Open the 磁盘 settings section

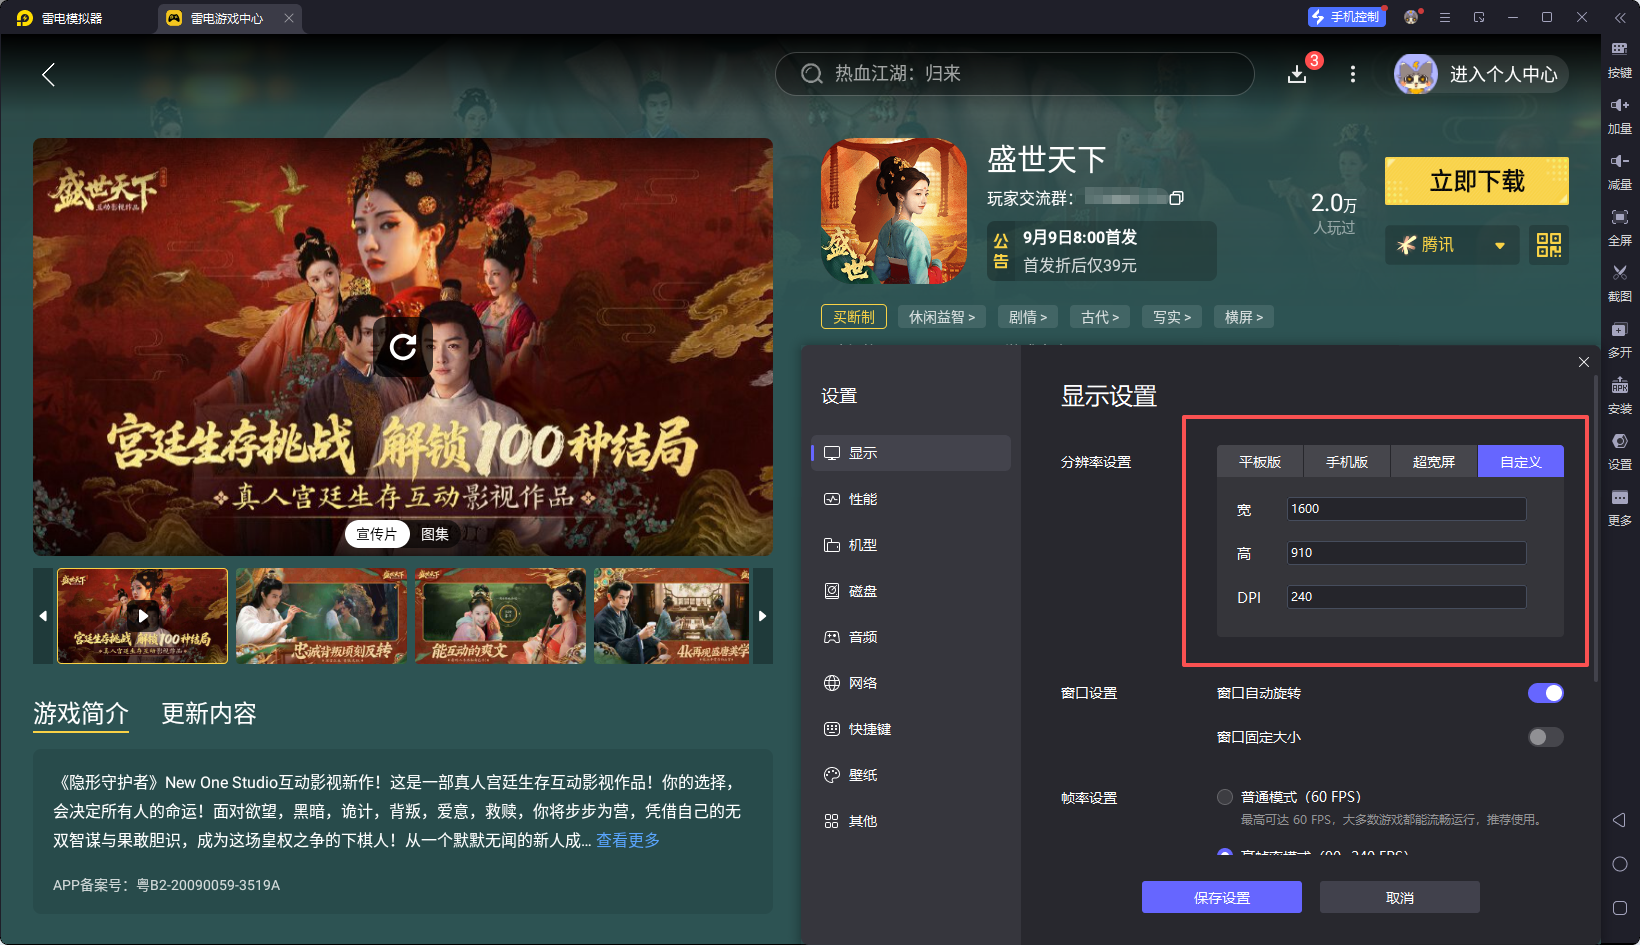911,591
